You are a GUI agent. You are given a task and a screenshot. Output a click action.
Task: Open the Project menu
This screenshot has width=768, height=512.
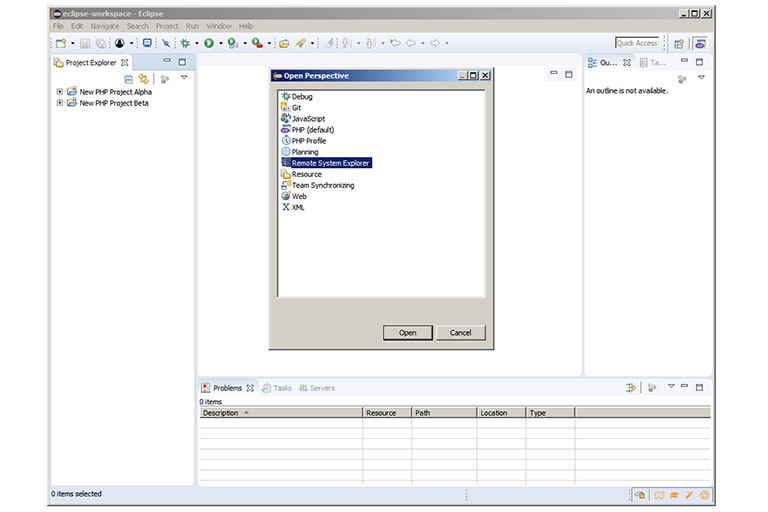click(x=167, y=26)
